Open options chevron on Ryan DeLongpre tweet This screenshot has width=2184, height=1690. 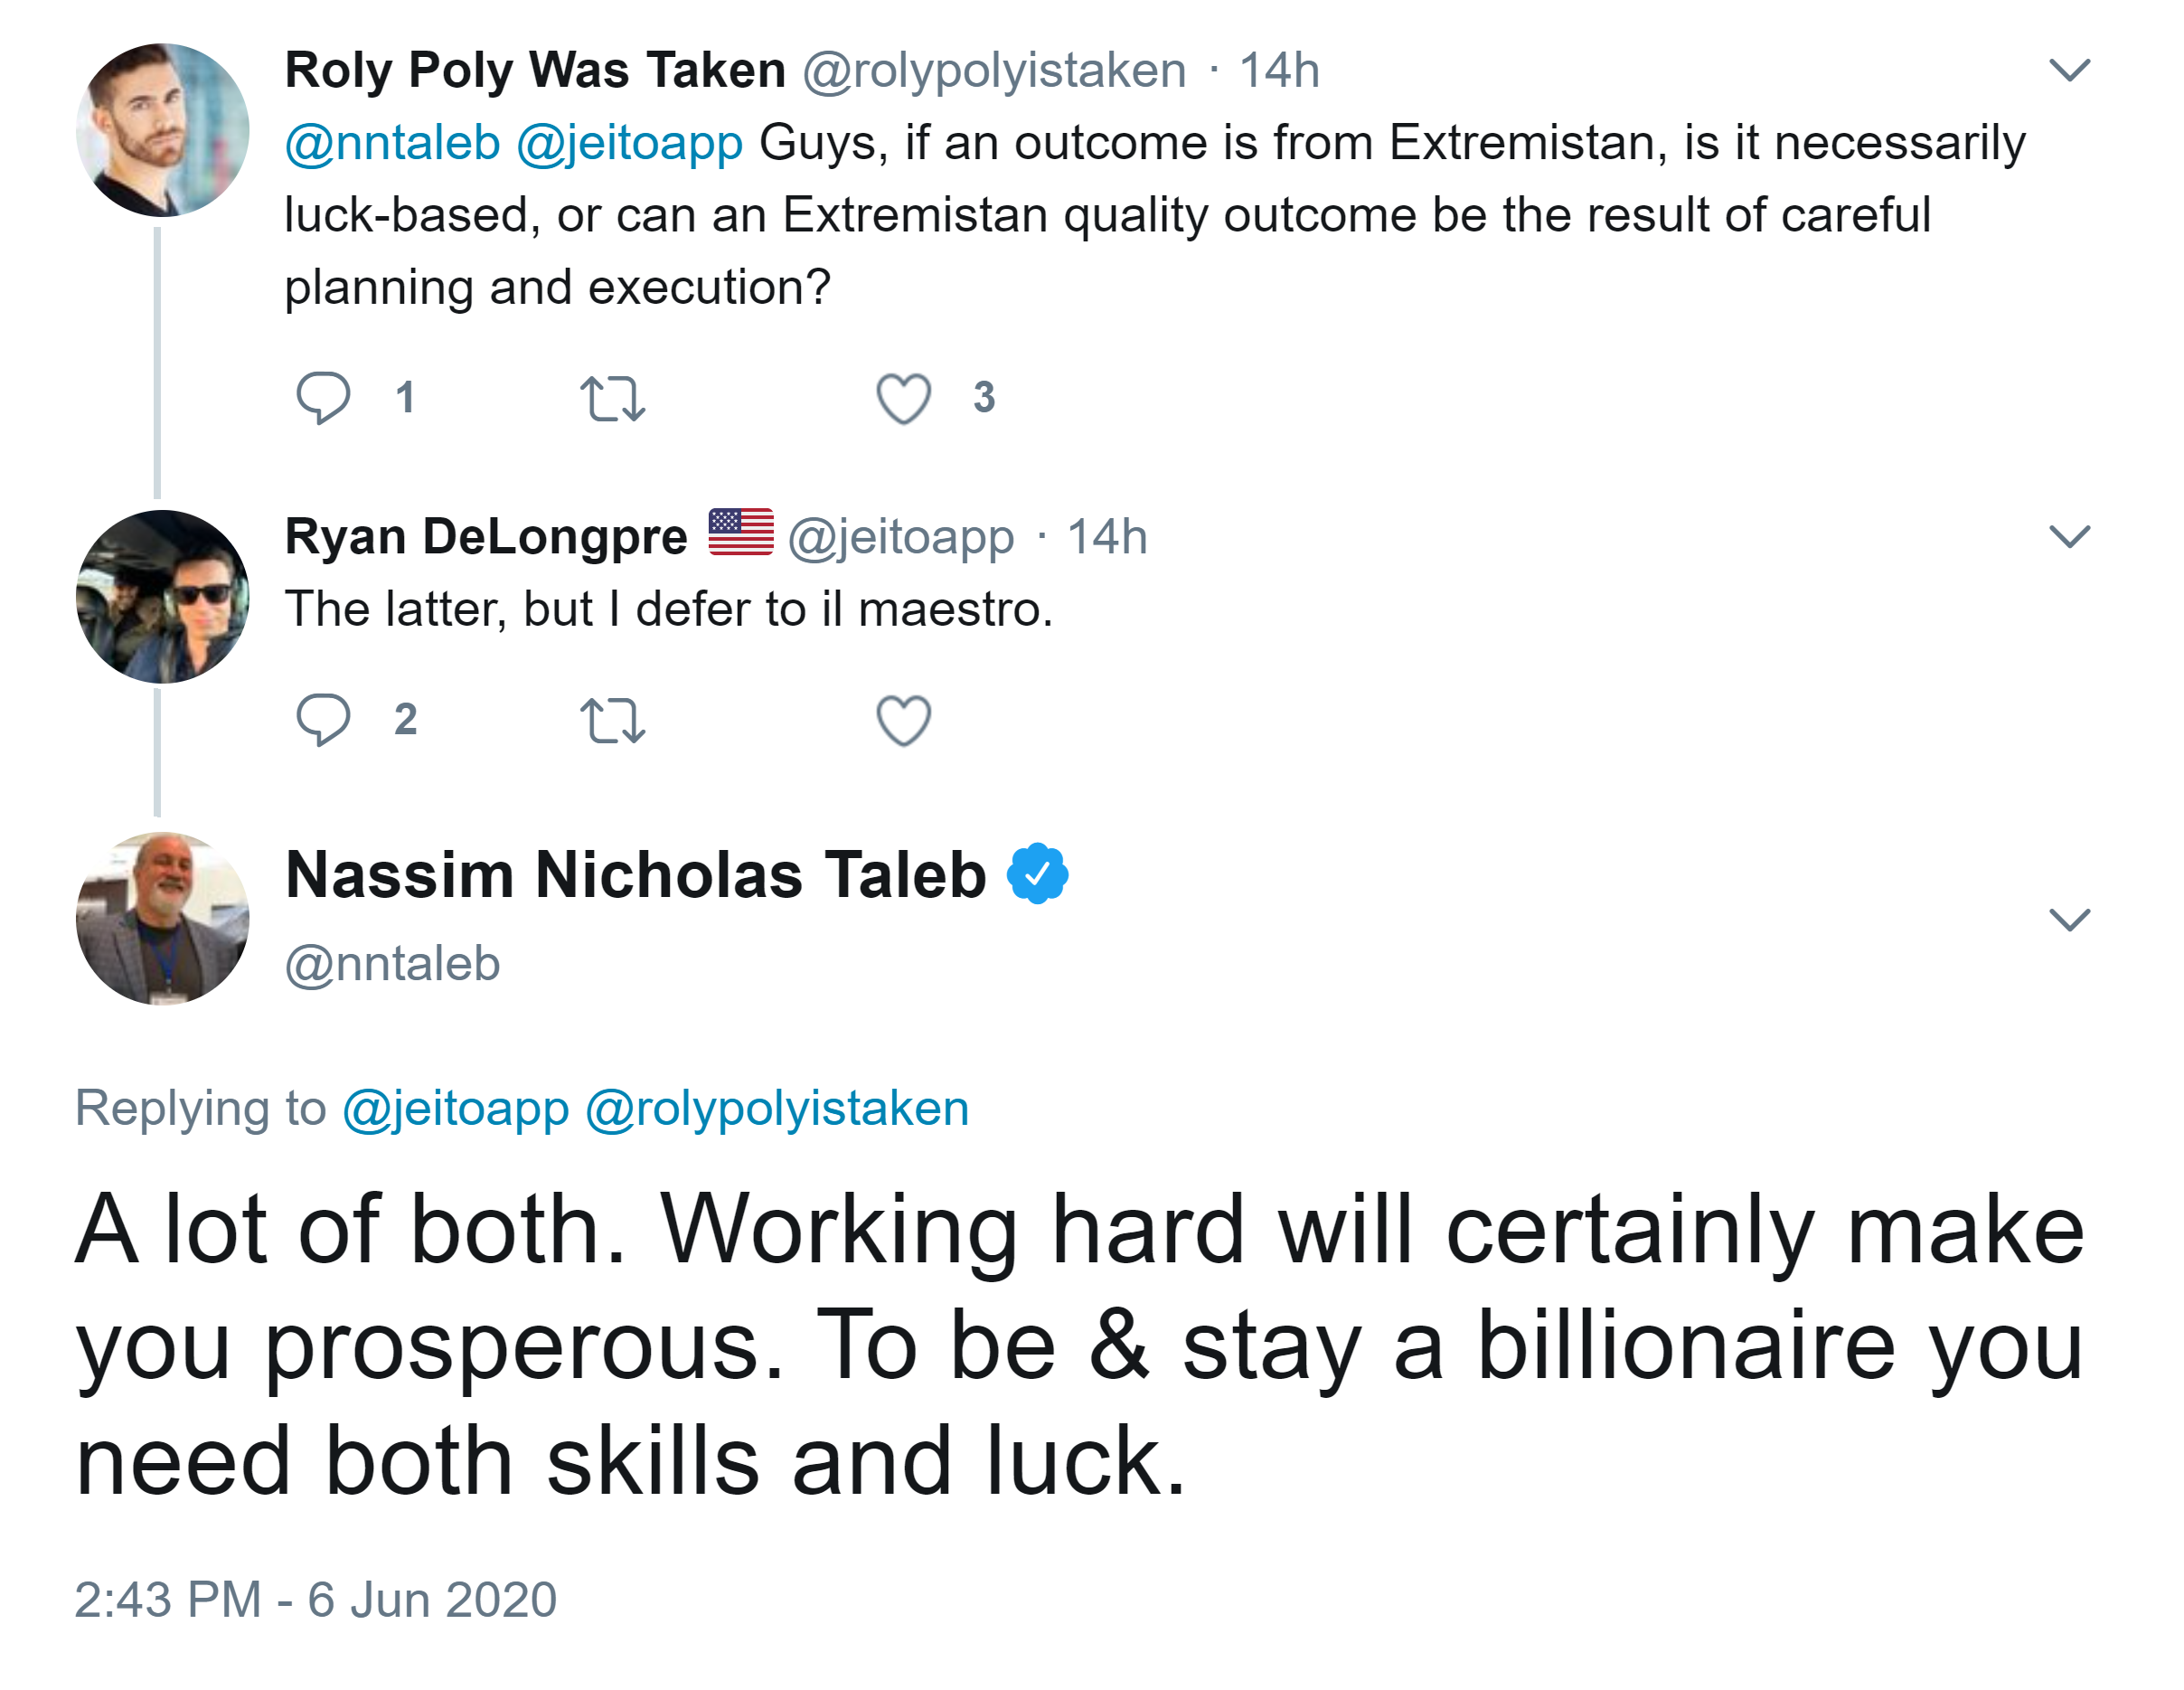pyautogui.click(x=2069, y=537)
